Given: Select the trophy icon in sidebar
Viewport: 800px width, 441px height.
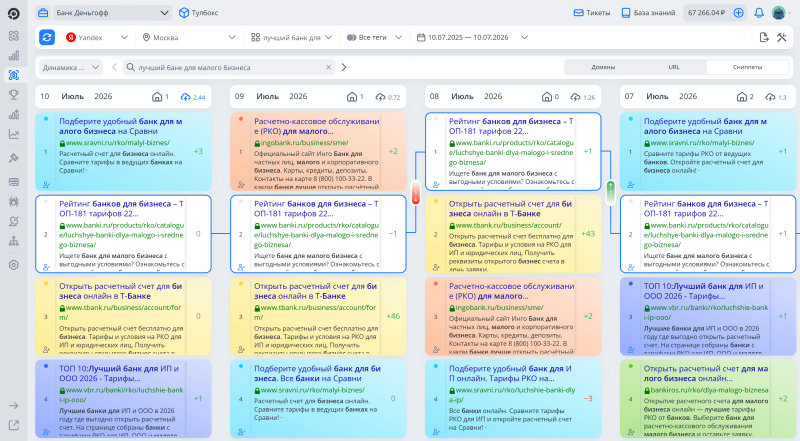Looking at the screenshot, I should pos(14,94).
